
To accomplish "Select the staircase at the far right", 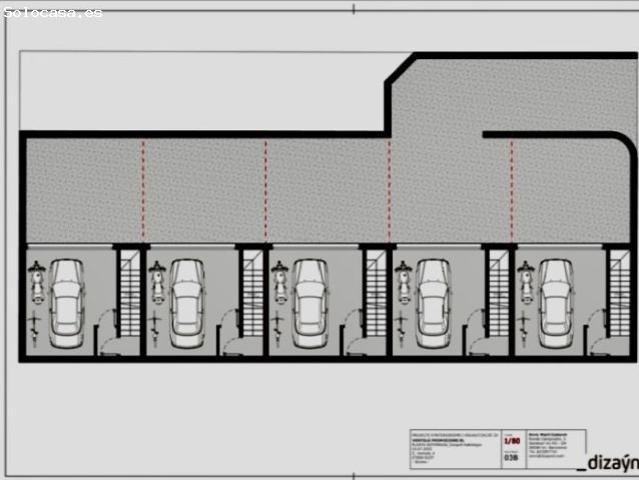I will 620,292.
